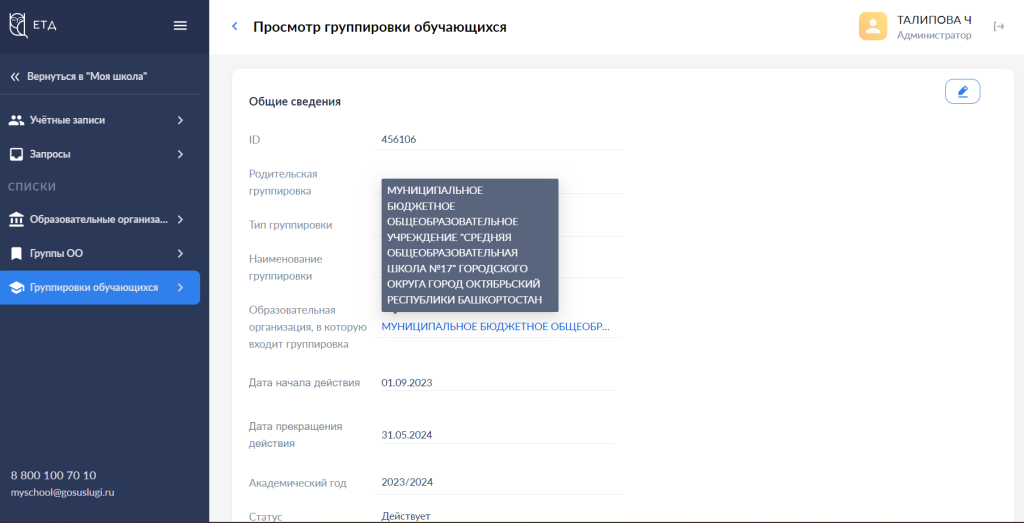Screen dimensions: 1024x523
Task: Click the inbox icon of Запросы
Action: pos(16,155)
